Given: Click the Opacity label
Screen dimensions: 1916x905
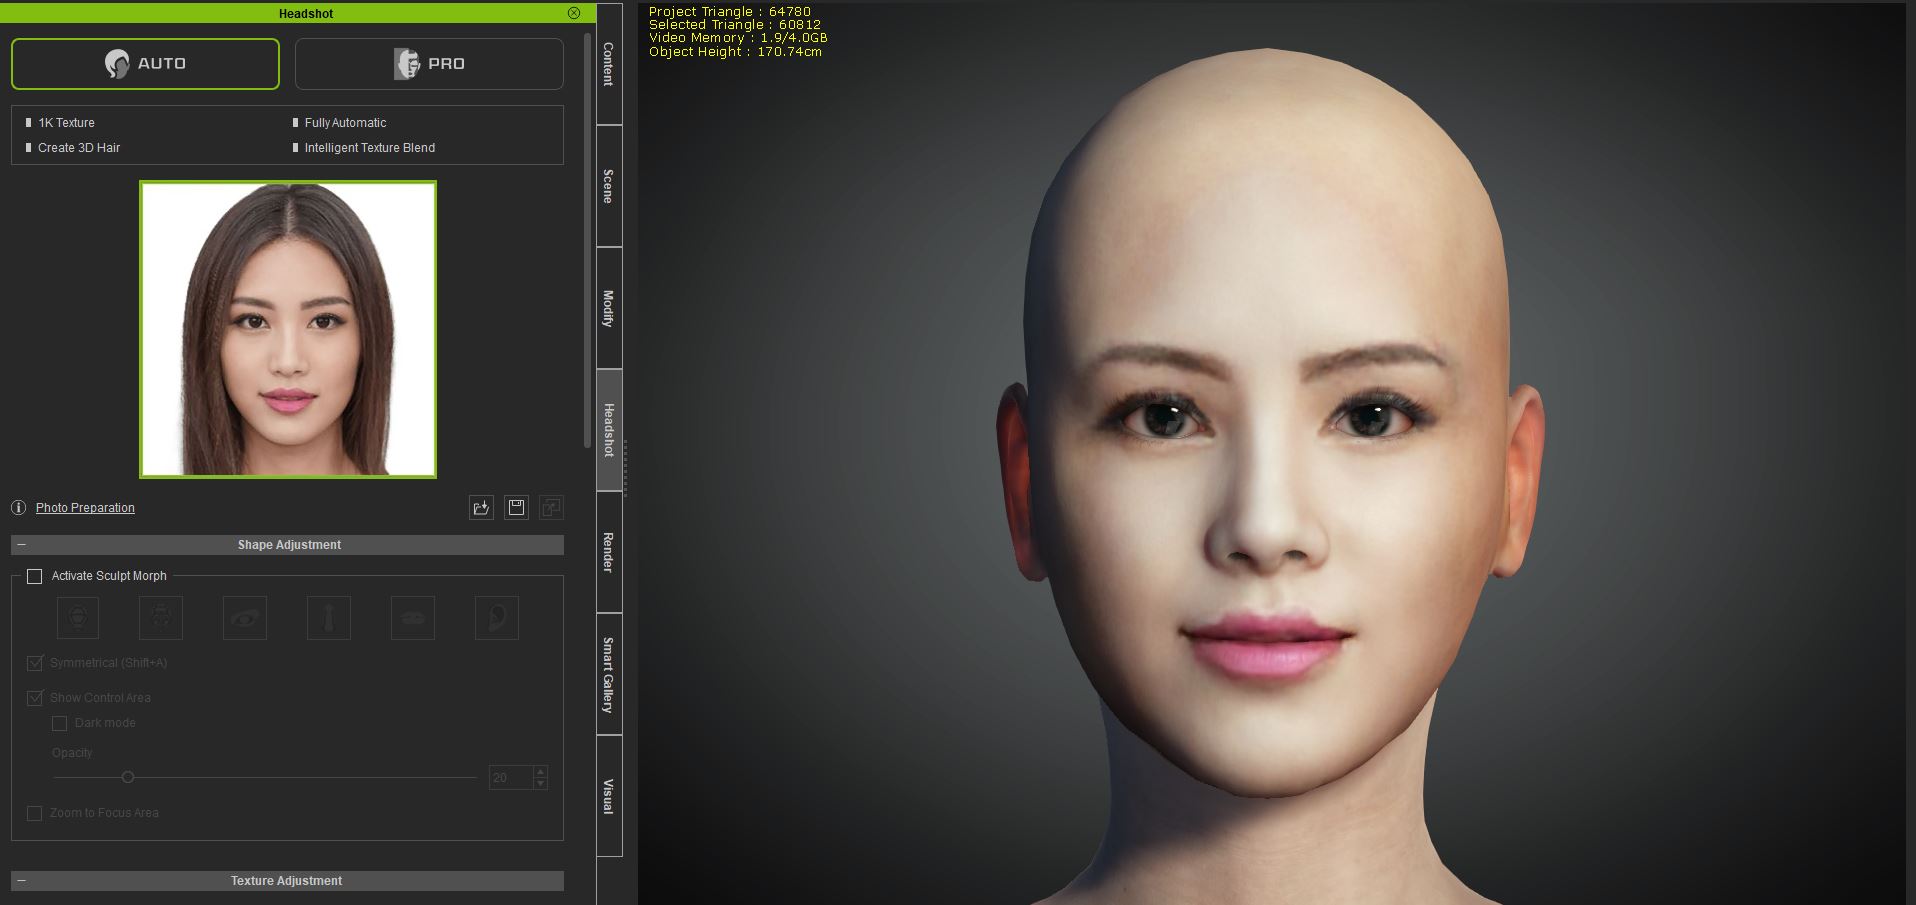Looking at the screenshot, I should pyautogui.click(x=72, y=753).
